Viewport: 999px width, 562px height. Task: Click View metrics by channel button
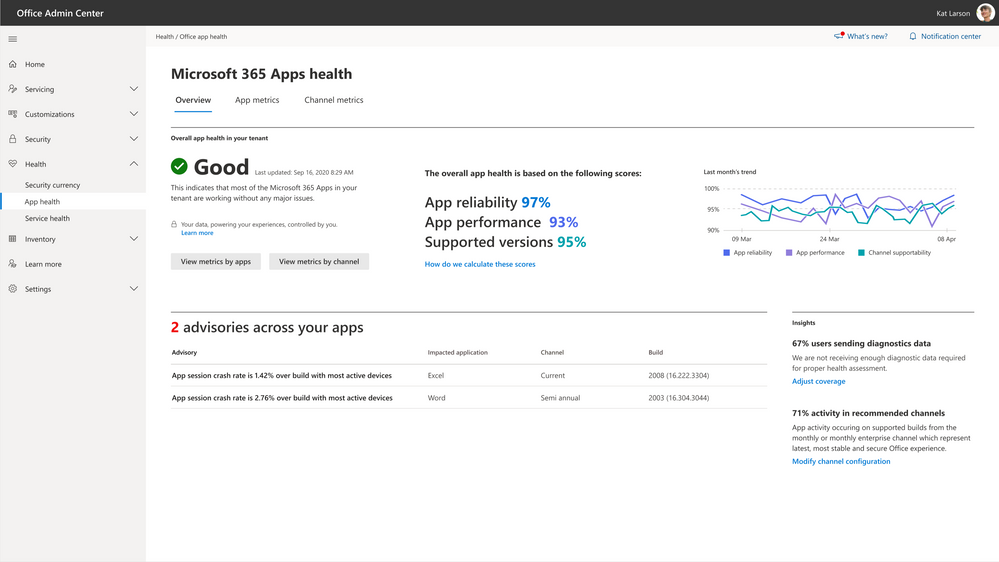319,261
